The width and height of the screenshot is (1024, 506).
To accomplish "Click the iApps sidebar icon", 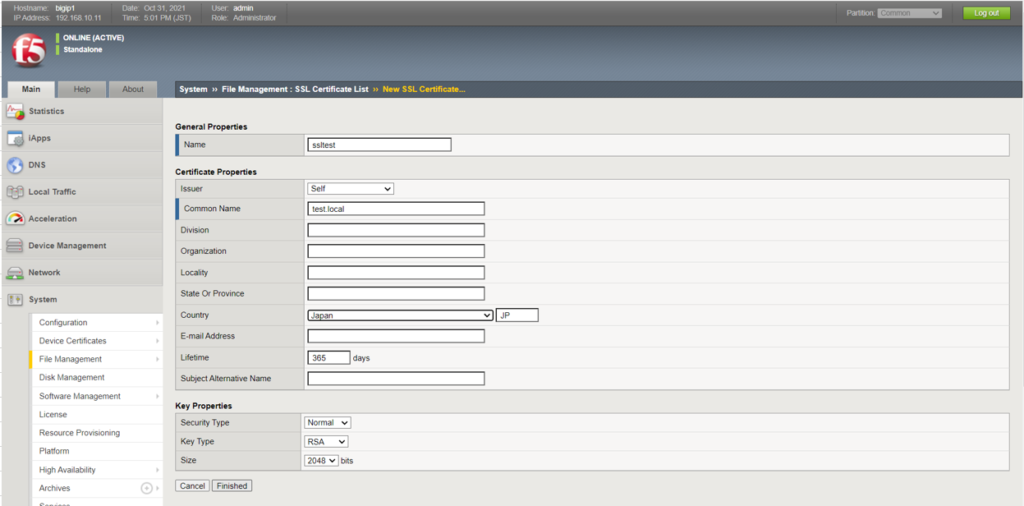I will (x=15, y=138).
